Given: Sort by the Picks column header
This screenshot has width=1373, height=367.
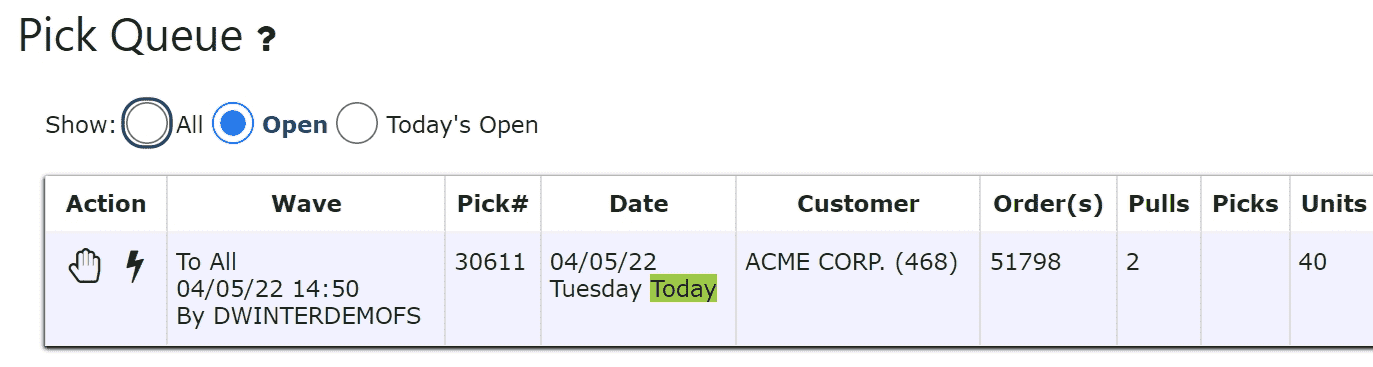Looking at the screenshot, I should click(x=1245, y=204).
